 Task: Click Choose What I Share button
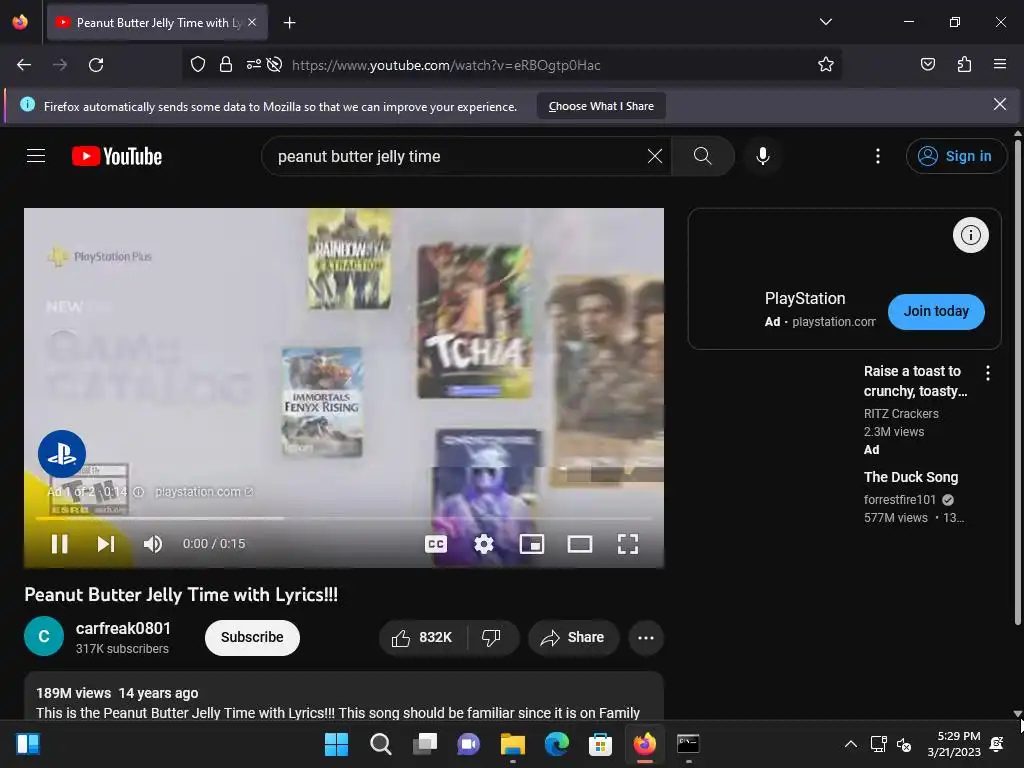tap(601, 106)
